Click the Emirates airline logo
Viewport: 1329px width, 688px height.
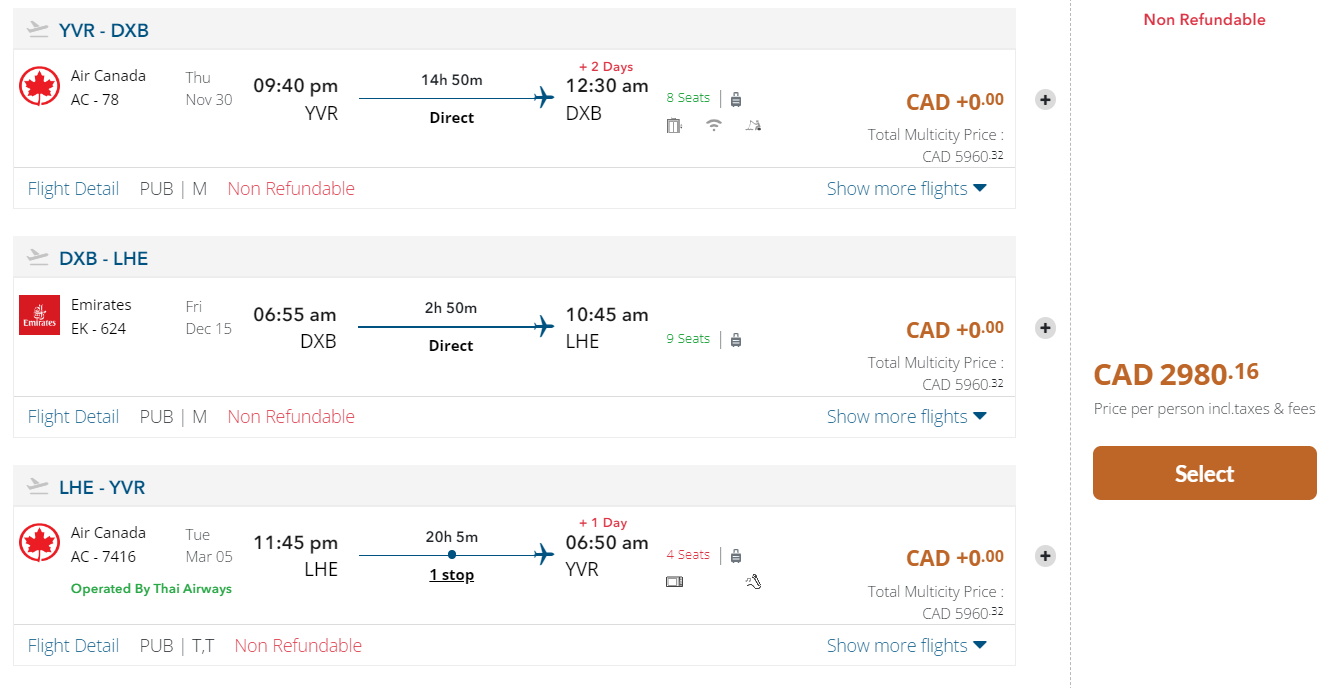[x=40, y=315]
